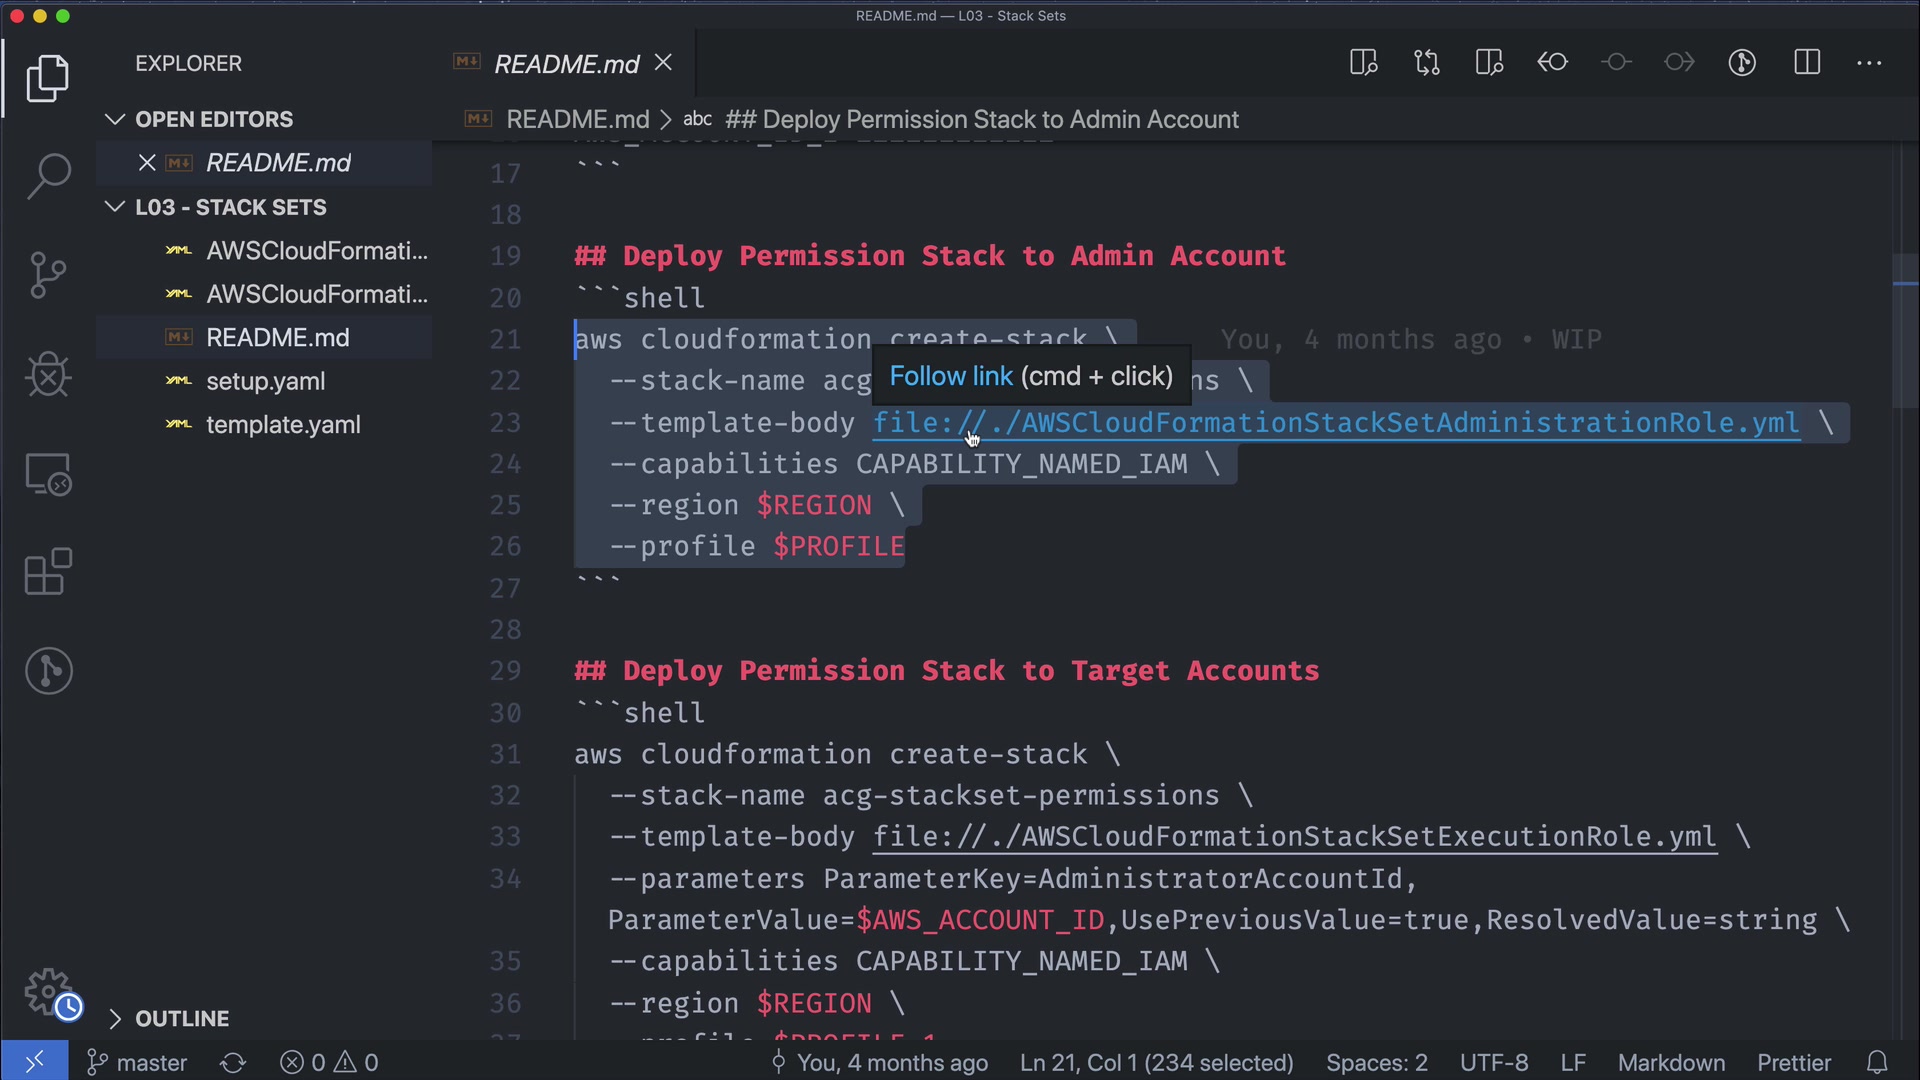Close the README.md editor tab
Image resolution: width=1920 pixels, height=1080 pixels.
tap(663, 63)
